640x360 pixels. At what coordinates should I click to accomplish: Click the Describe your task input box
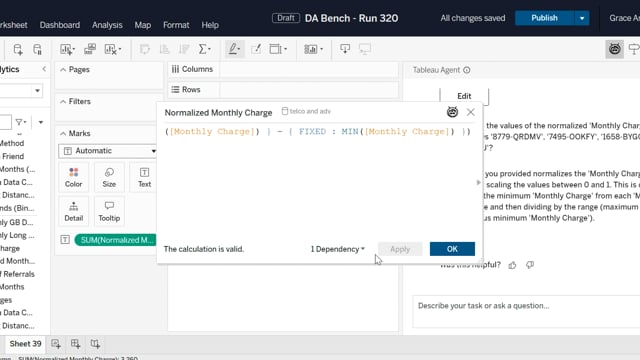point(526,311)
